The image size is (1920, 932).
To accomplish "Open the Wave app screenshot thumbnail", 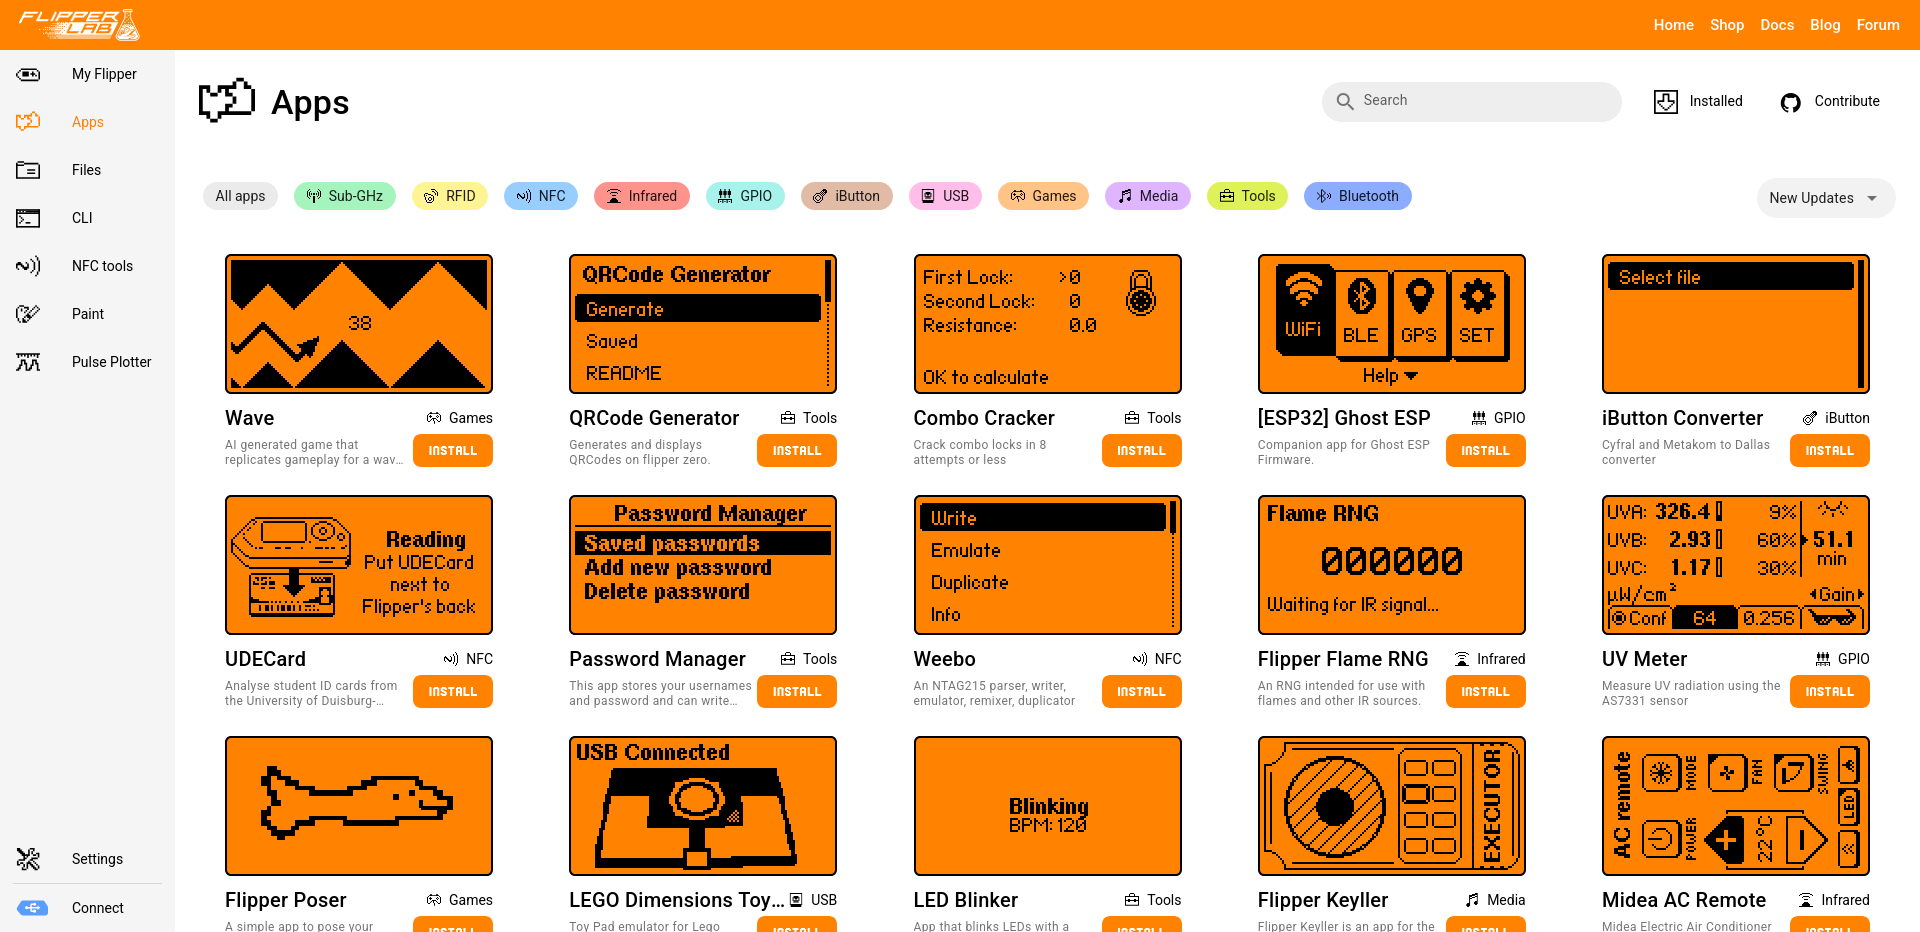I will click(x=359, y=324).
